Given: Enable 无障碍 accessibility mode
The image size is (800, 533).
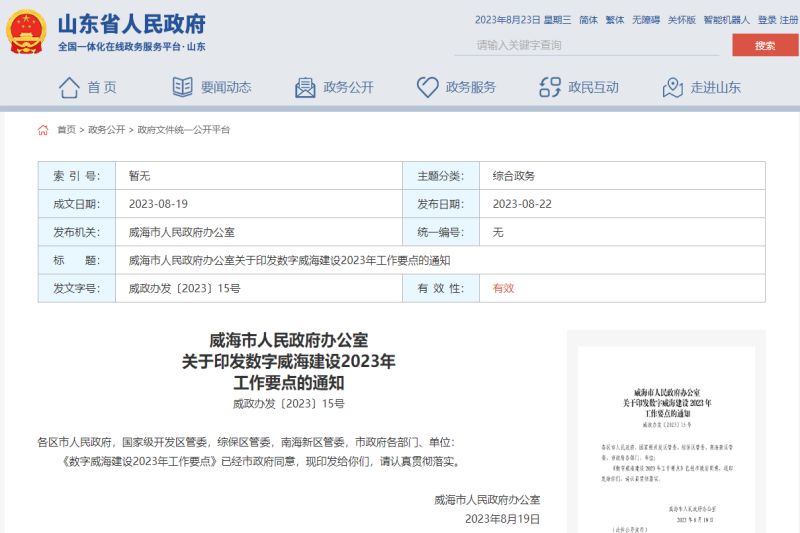Looking at the screenshot, I should click(x=645, y=19).
